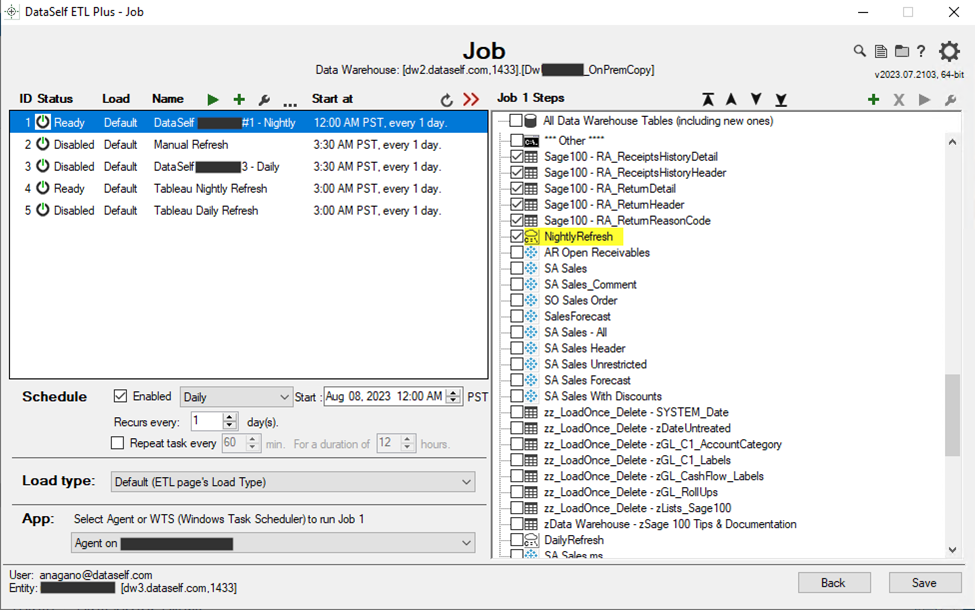
Task: Refresh the job list
Action: pos(446,100)
